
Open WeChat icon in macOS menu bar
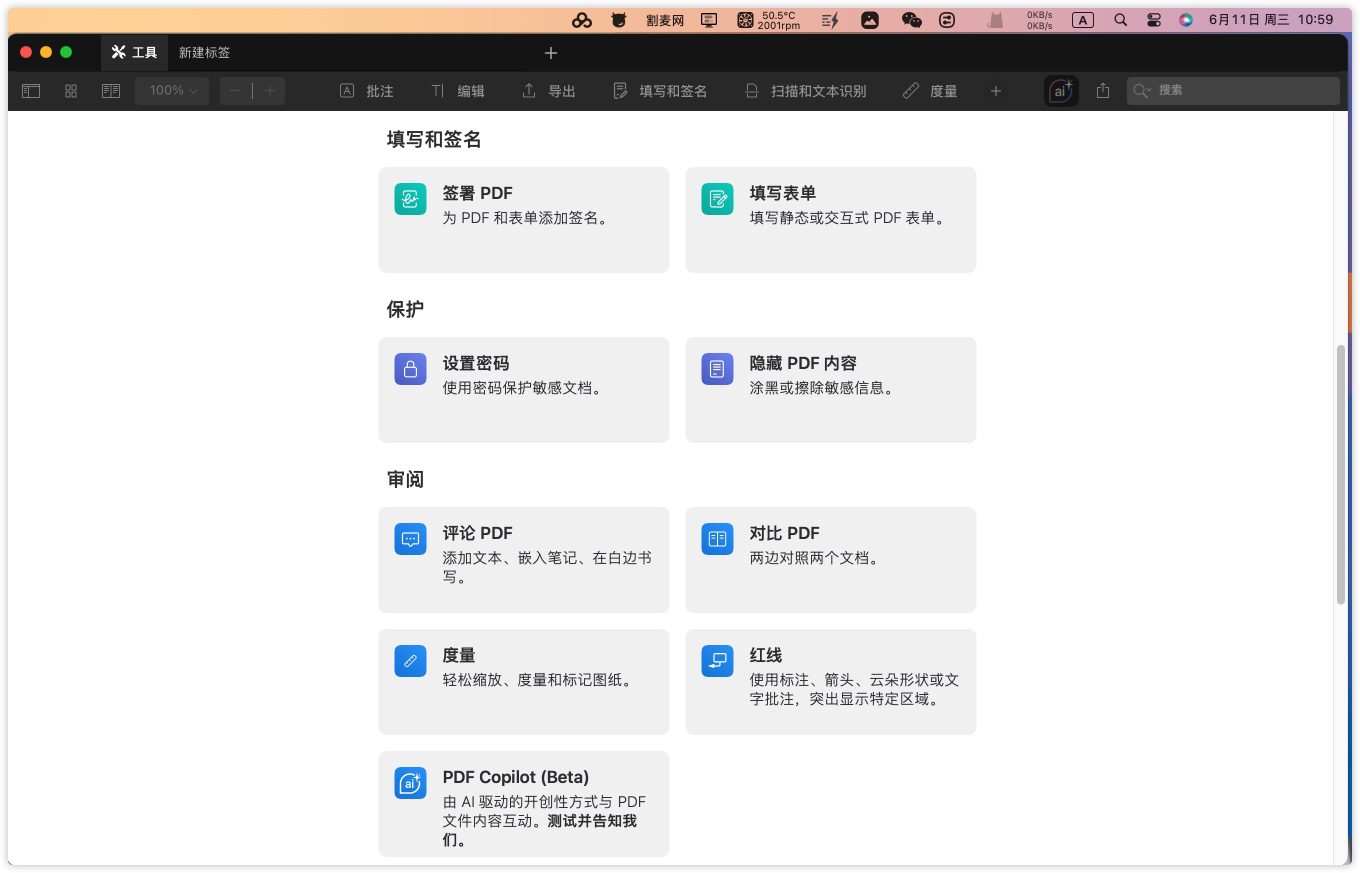pyautogui.click(x=911, y=19)
